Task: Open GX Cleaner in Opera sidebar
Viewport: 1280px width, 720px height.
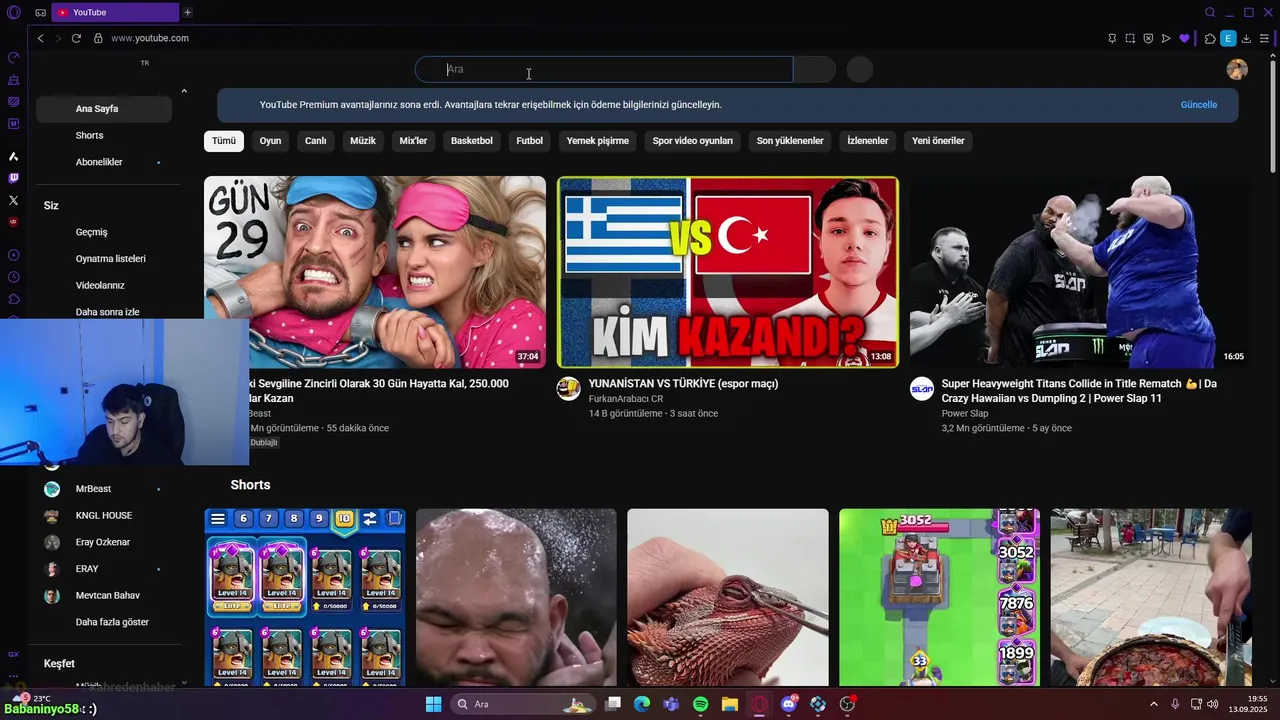Action: pyautogui.click(x=13, y=79)
